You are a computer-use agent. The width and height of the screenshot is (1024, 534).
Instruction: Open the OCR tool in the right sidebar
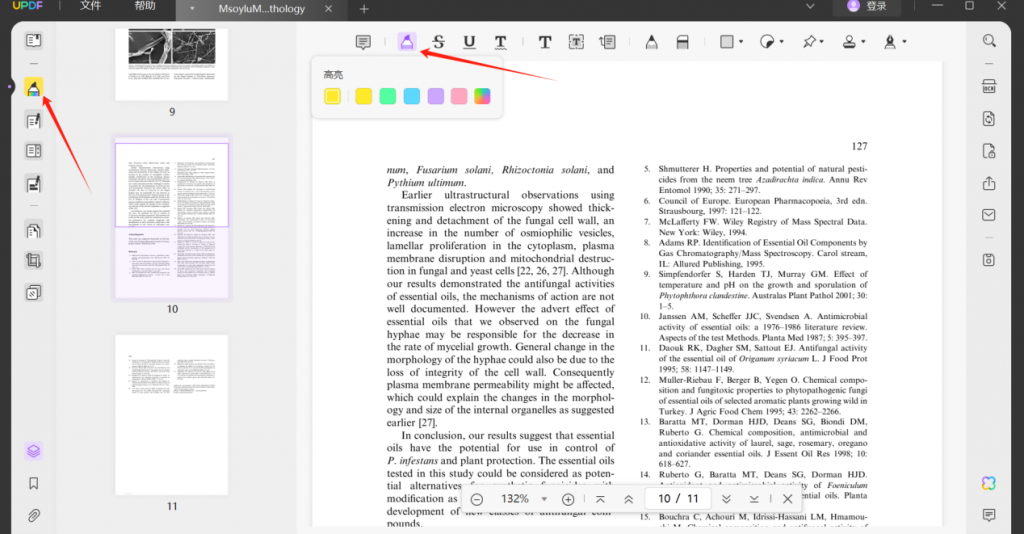pos(988,86)
